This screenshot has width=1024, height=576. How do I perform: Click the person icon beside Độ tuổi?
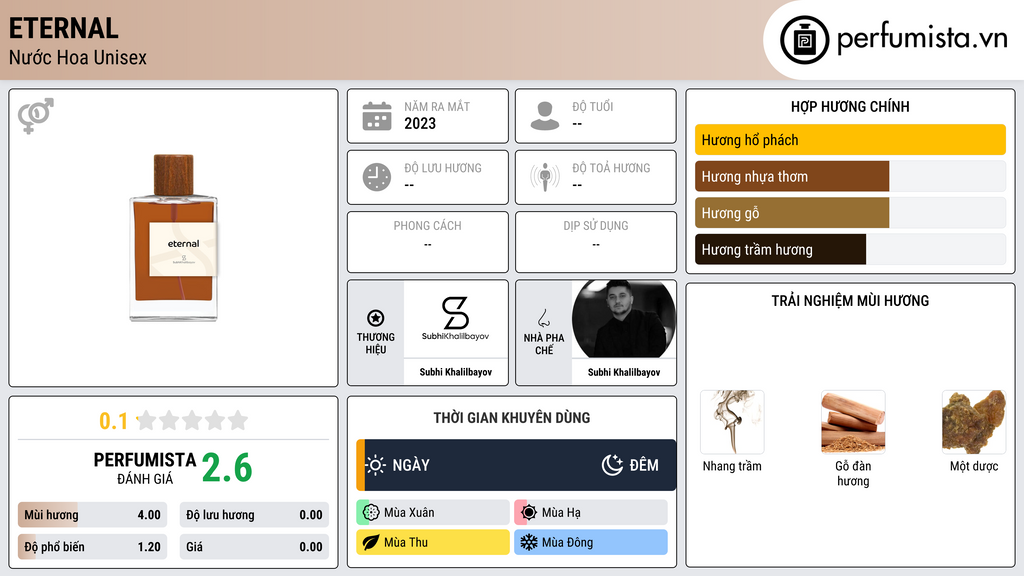click(x=545, y=116)
